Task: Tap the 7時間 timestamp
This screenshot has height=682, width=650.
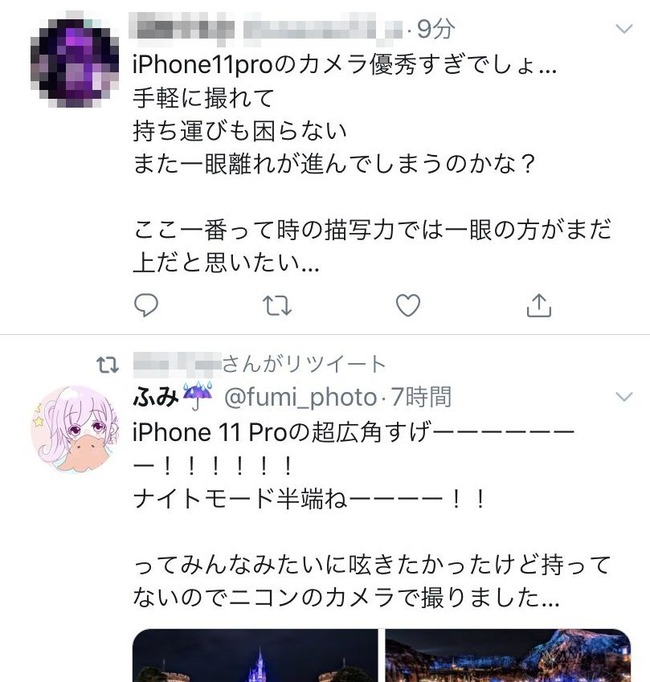Action: (x=421, y=397)
